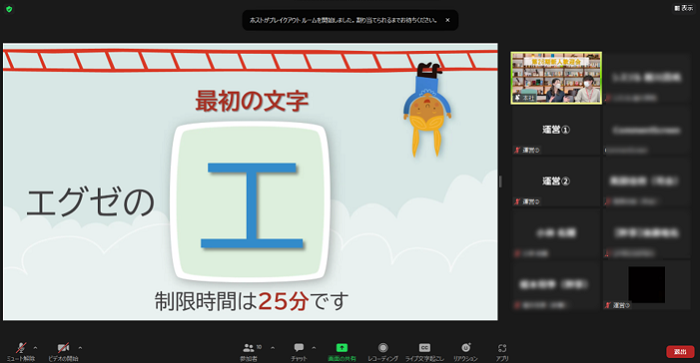
Task: Toggle the recording button
Action: point(383,350)
